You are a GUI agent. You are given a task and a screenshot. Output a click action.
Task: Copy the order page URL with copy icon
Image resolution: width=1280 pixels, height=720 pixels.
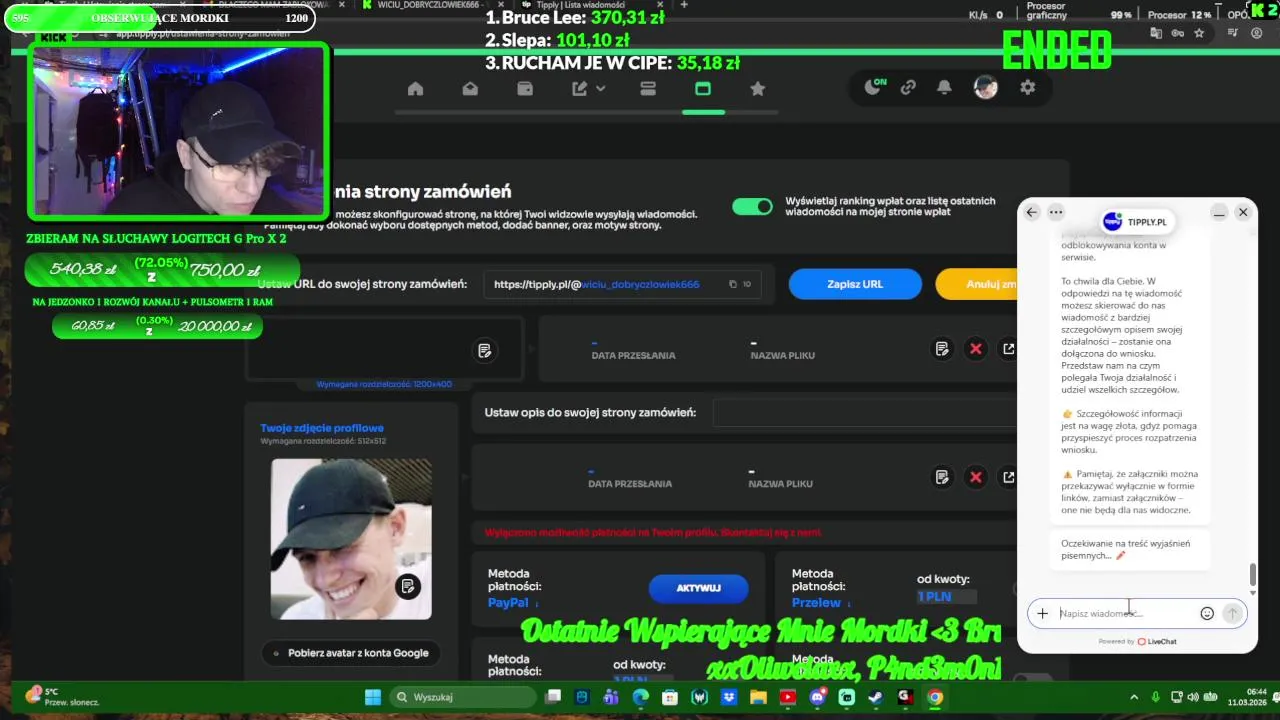733,284
